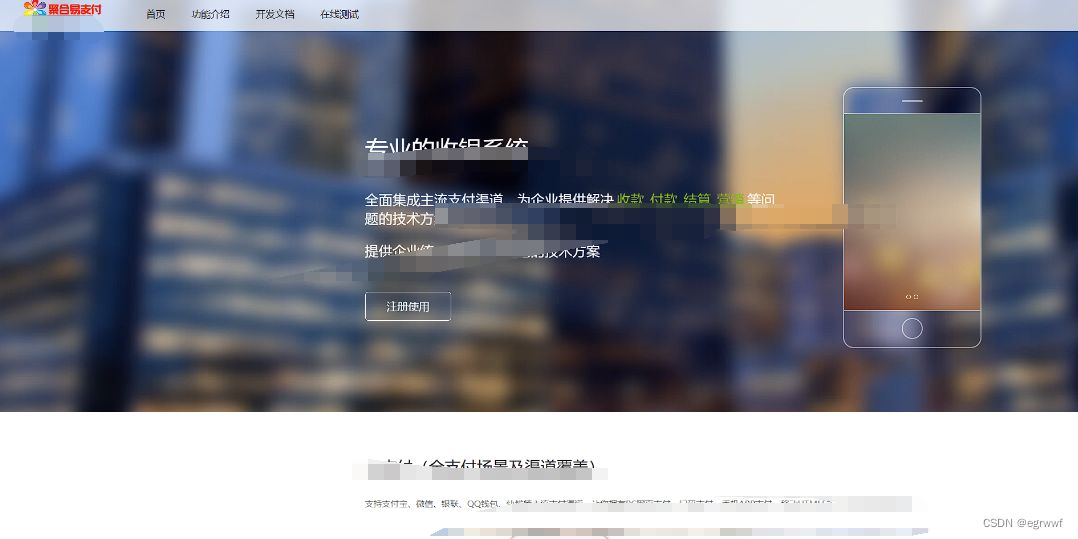Click the phone mockup screen image

[912, 212]
